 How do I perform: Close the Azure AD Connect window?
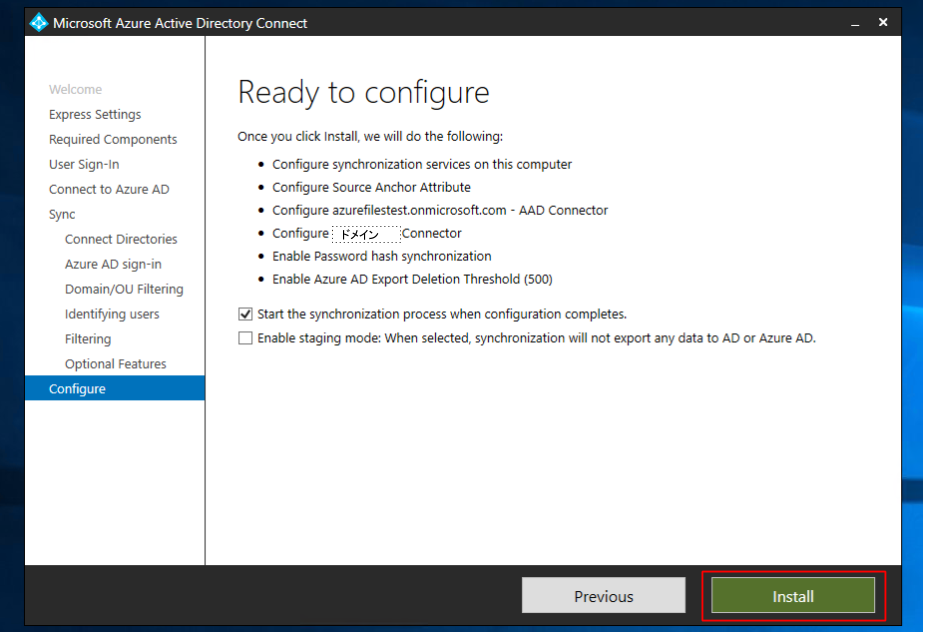[x=883, y=22]
